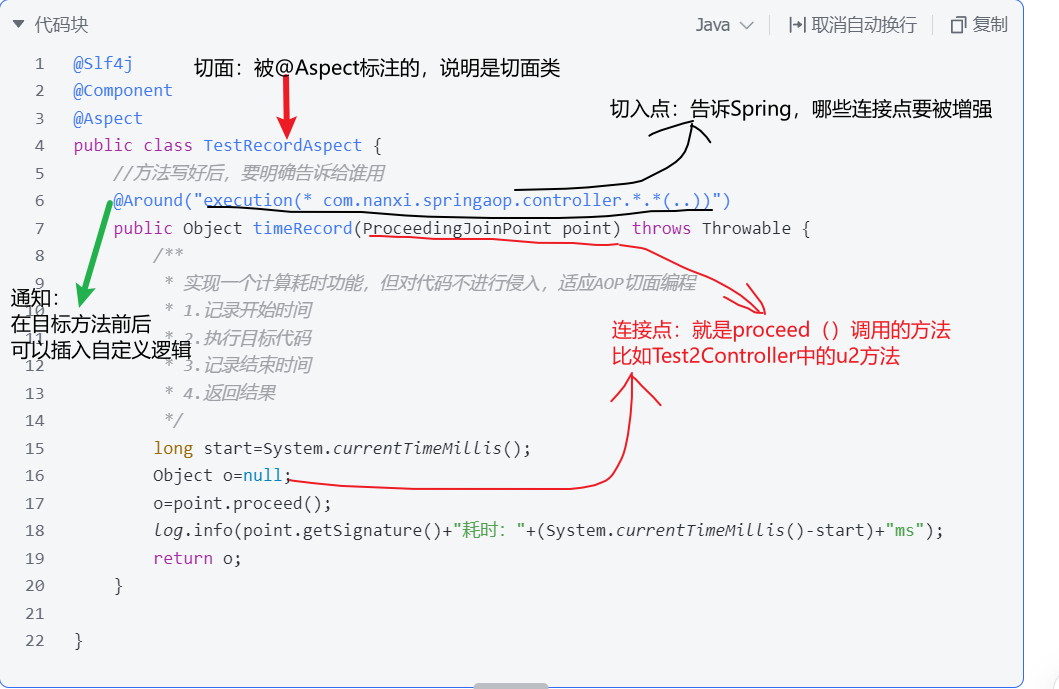This screenshot has height=689, width=1059.
Task: Click line number 4 in gutter
Action: [x=39, y=146]
